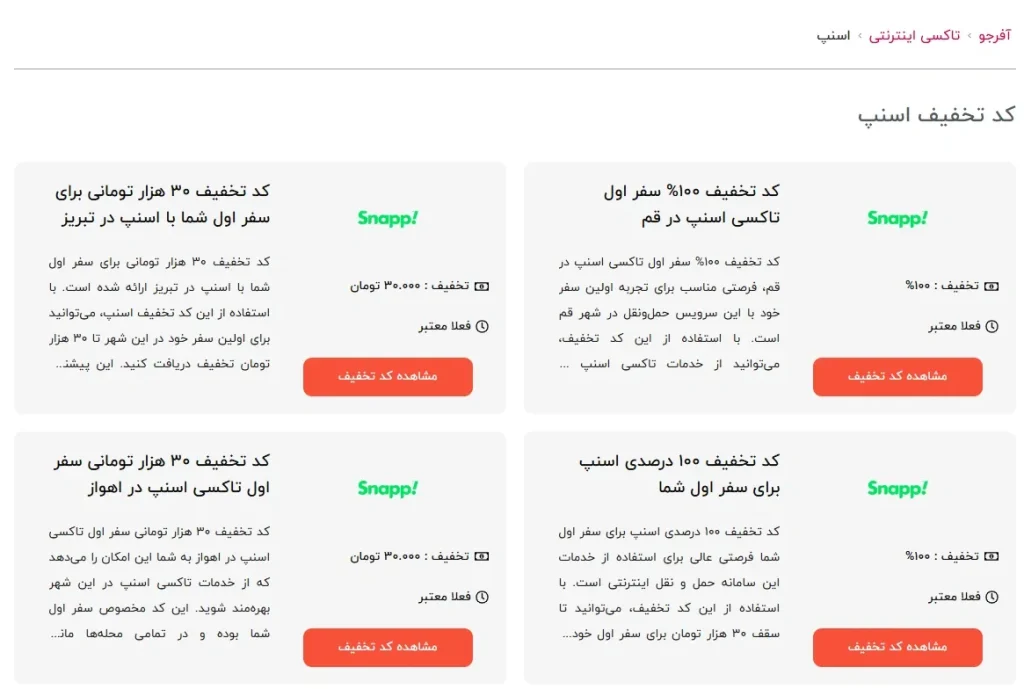Click the clock icon on the bottom-right Snapp card
1024x689 pixels.
coord(993,596)
